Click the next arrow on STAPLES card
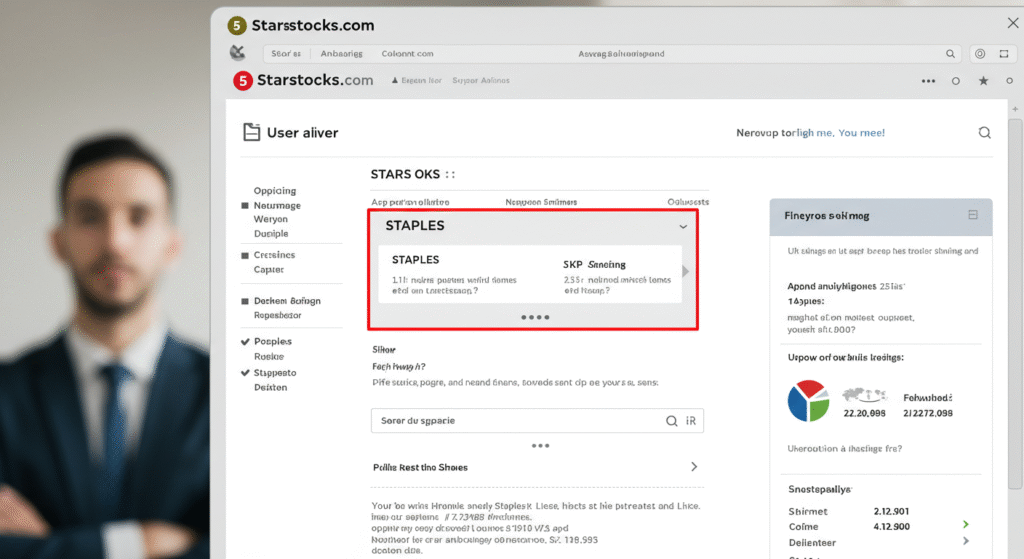The width and height of the screenshot is (1024, 559). pyautogui.click(x=685, y=271)
